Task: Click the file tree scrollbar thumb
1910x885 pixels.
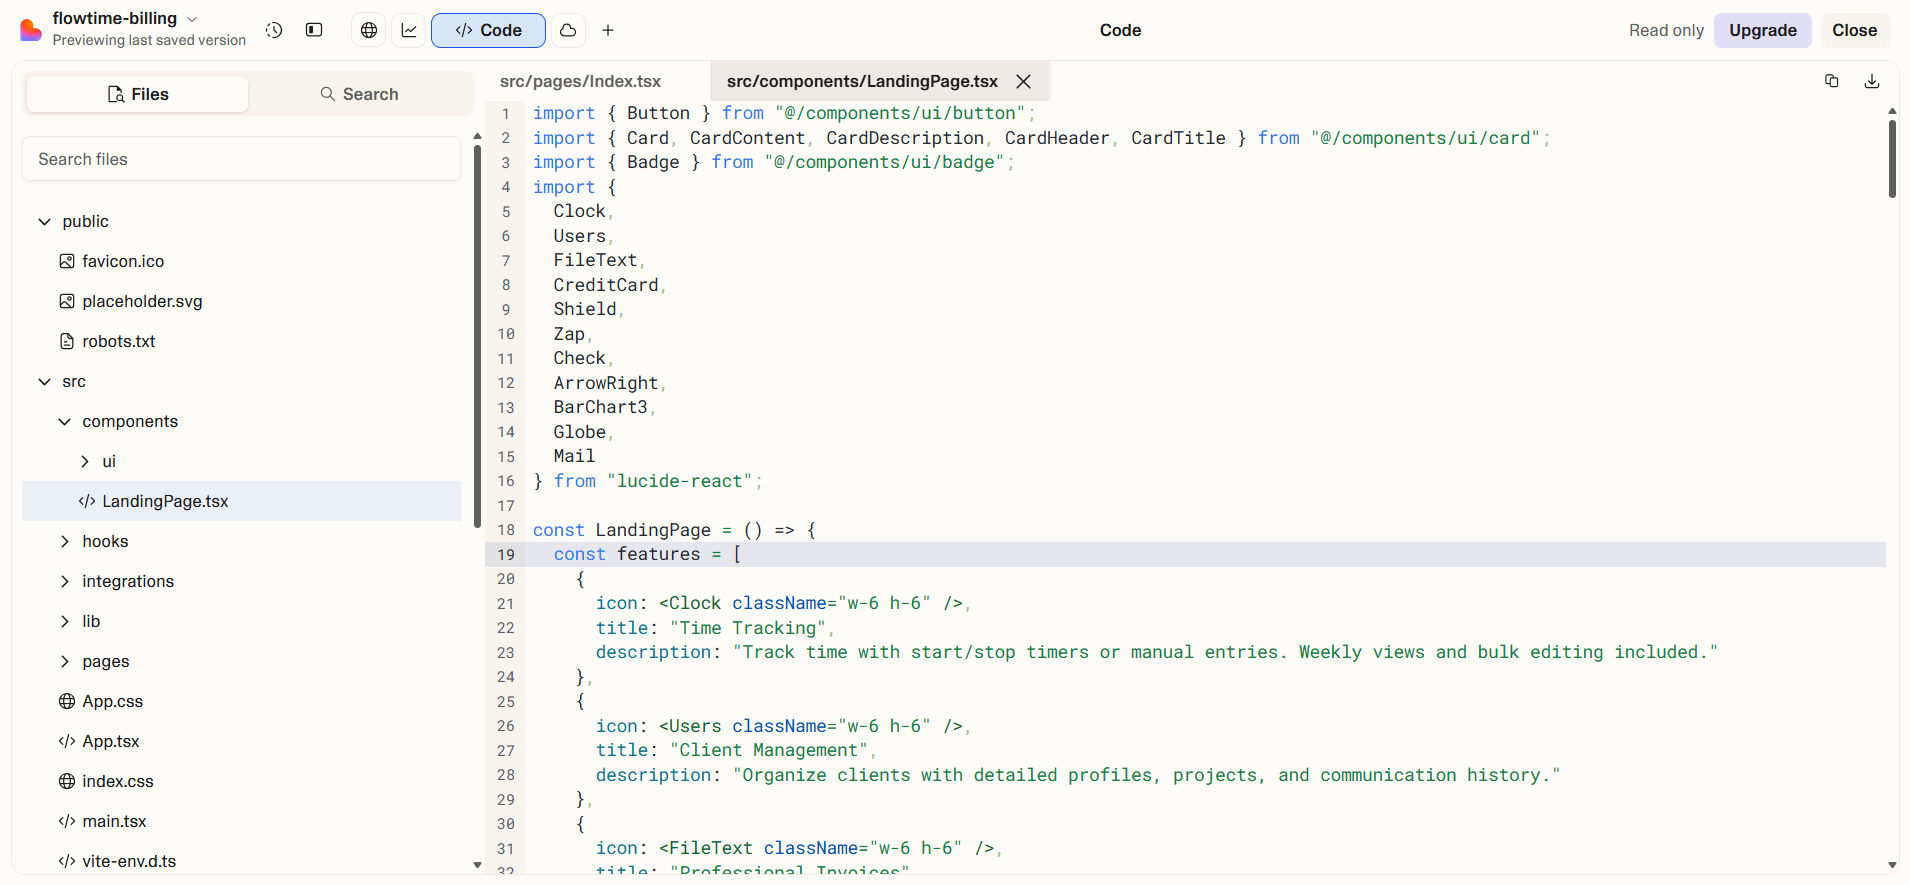Action: pos(477,336)
